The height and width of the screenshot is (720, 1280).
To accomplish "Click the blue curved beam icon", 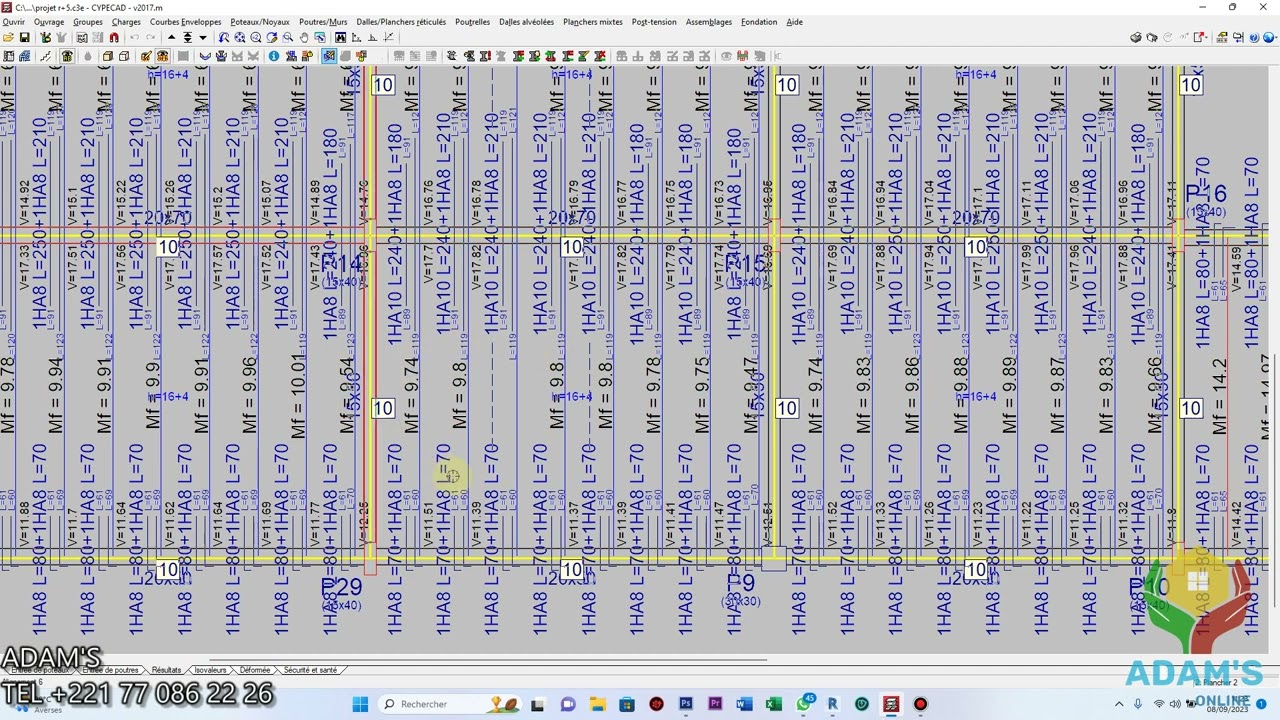I will [x=205, y=56].
